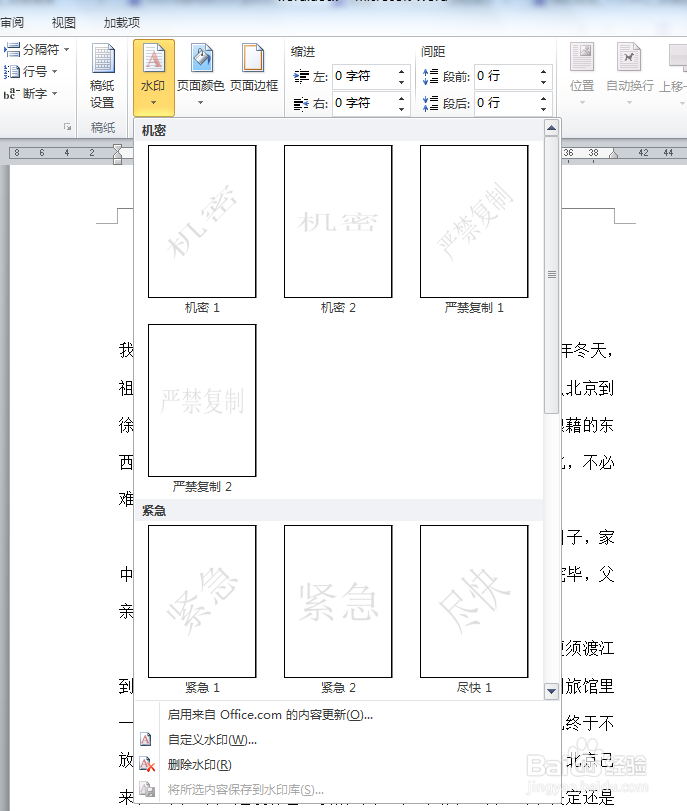Switch to the 视图 view tab
The height and width of the screenshot is (811, 687).
[64, 22]
